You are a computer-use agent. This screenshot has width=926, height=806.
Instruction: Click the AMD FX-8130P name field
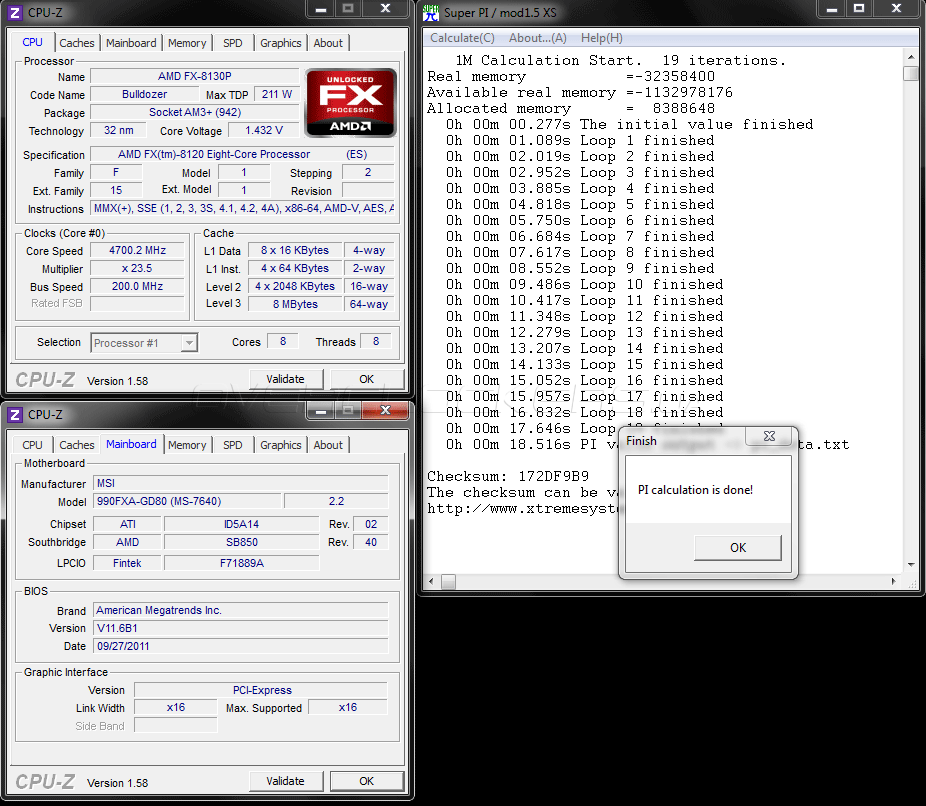click(195, 76)
